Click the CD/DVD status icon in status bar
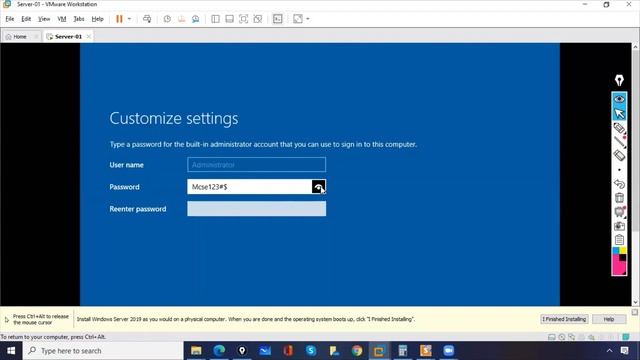The image size is (640, 360). click(562, 337)
